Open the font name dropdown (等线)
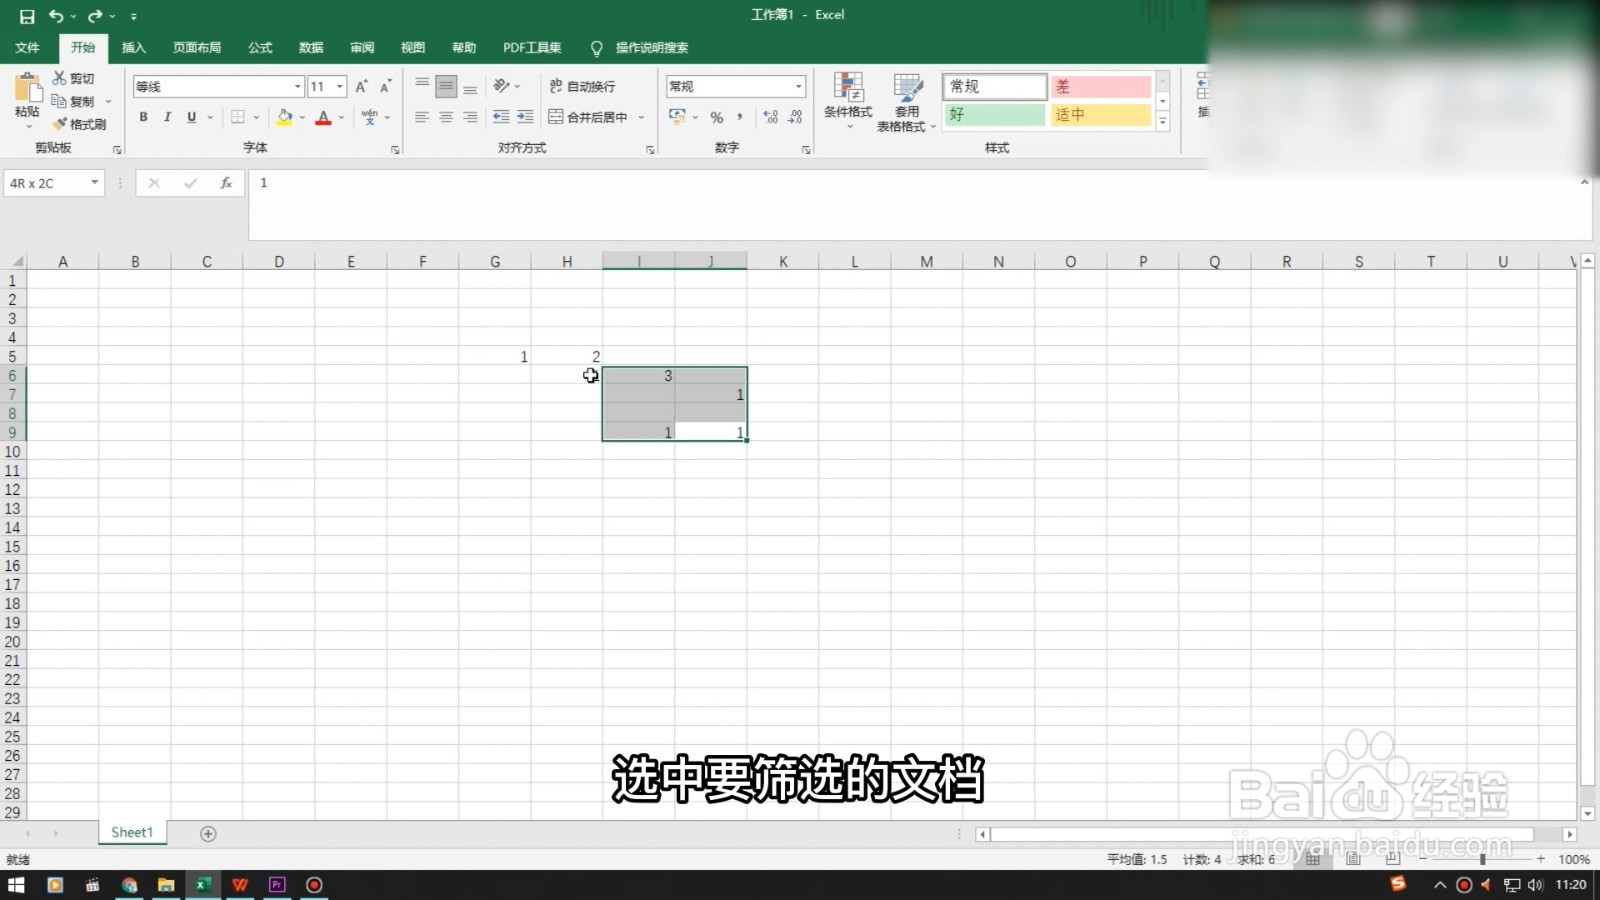The height and width of the screenshot is (900, 1600). (x=297, y=87)
